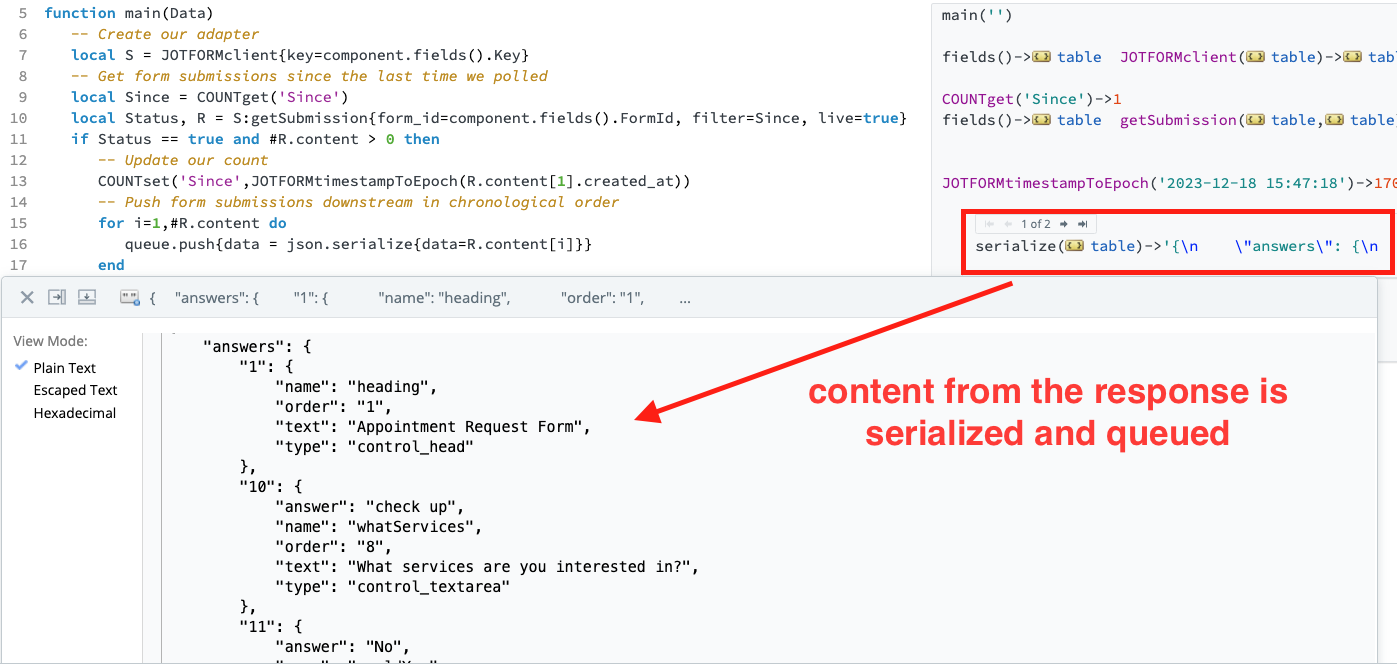
Task: Click the truncated ellipsis in the preview header
Action: (x=684, y=298)
